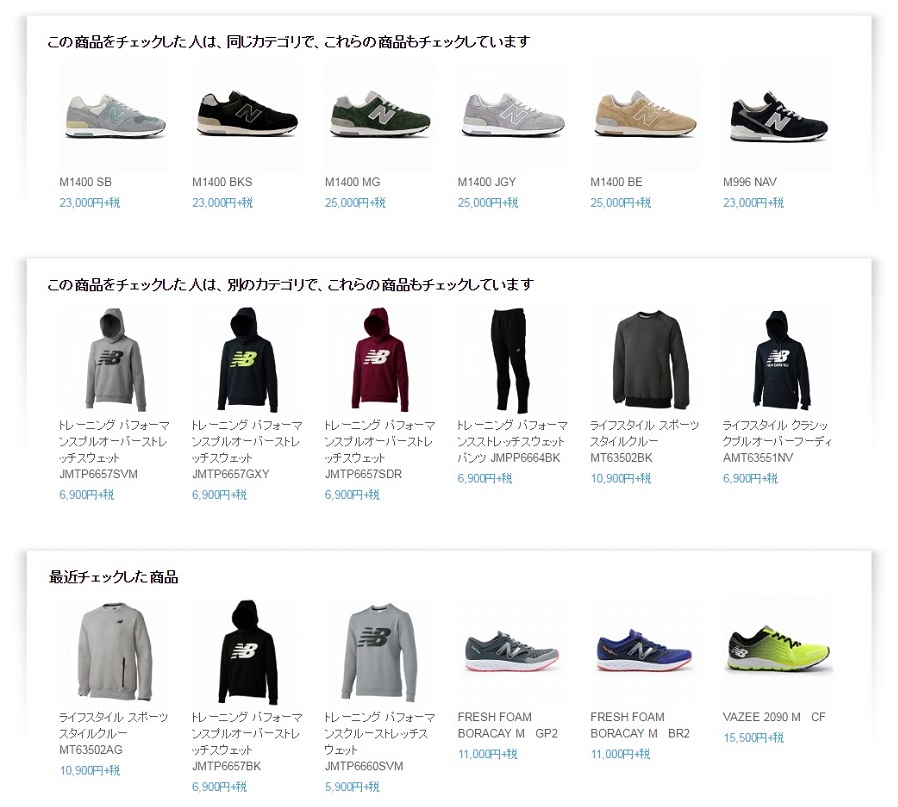The image size is (898, 807).
Task: Open the black JMPP6664BK sweat pants image
Action: [x=513, y=360]
